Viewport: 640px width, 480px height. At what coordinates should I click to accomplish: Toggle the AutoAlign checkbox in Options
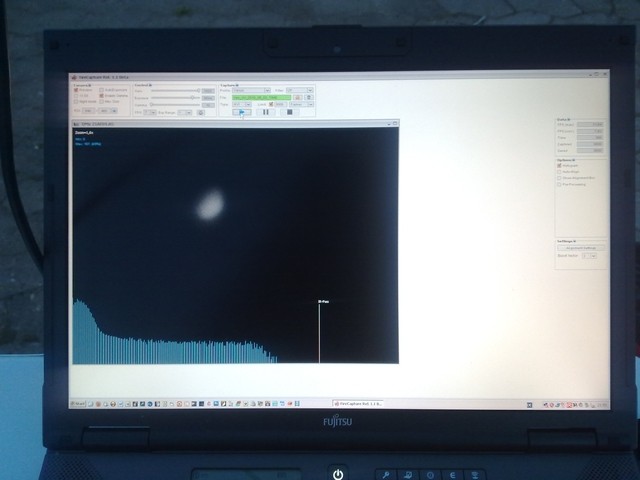(559, 172)
